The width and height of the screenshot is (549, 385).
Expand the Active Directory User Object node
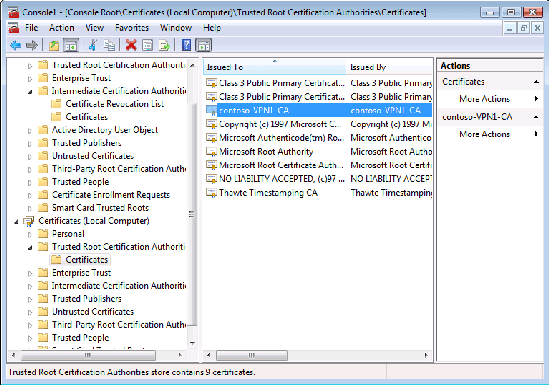[30, 131]
